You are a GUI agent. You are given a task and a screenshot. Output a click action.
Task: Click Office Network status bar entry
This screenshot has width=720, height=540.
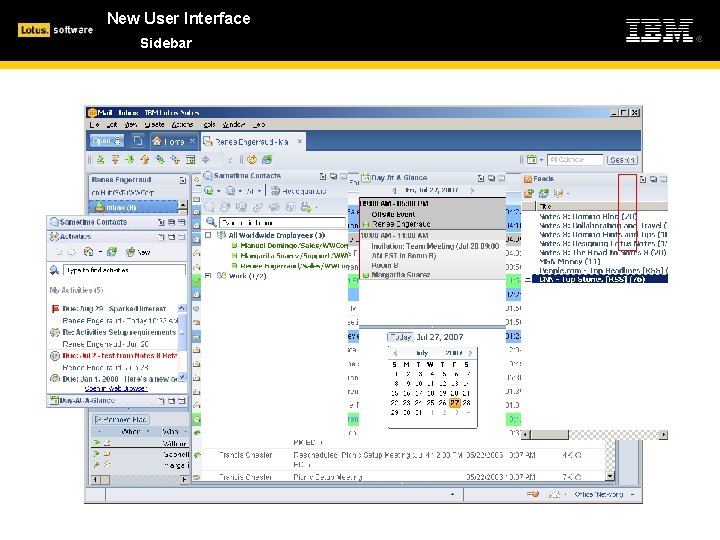tap(598, 495)
